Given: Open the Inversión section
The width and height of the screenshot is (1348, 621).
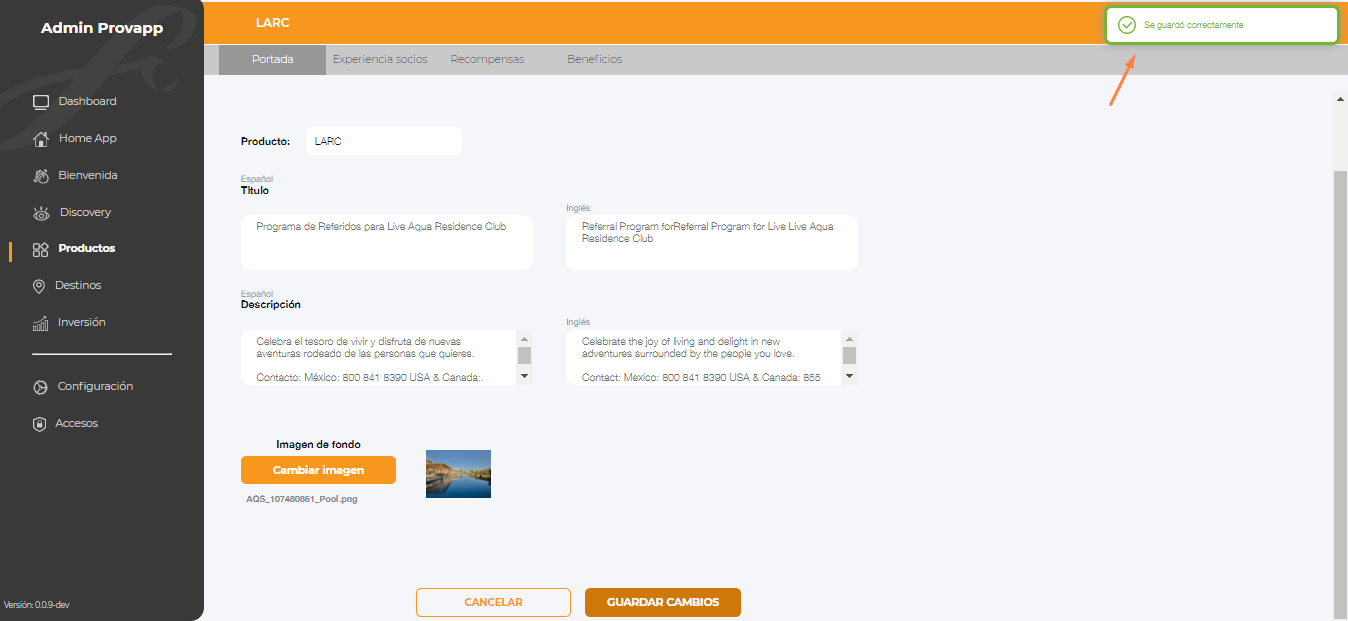Looking at the screenshot, I should pos(82,322).
